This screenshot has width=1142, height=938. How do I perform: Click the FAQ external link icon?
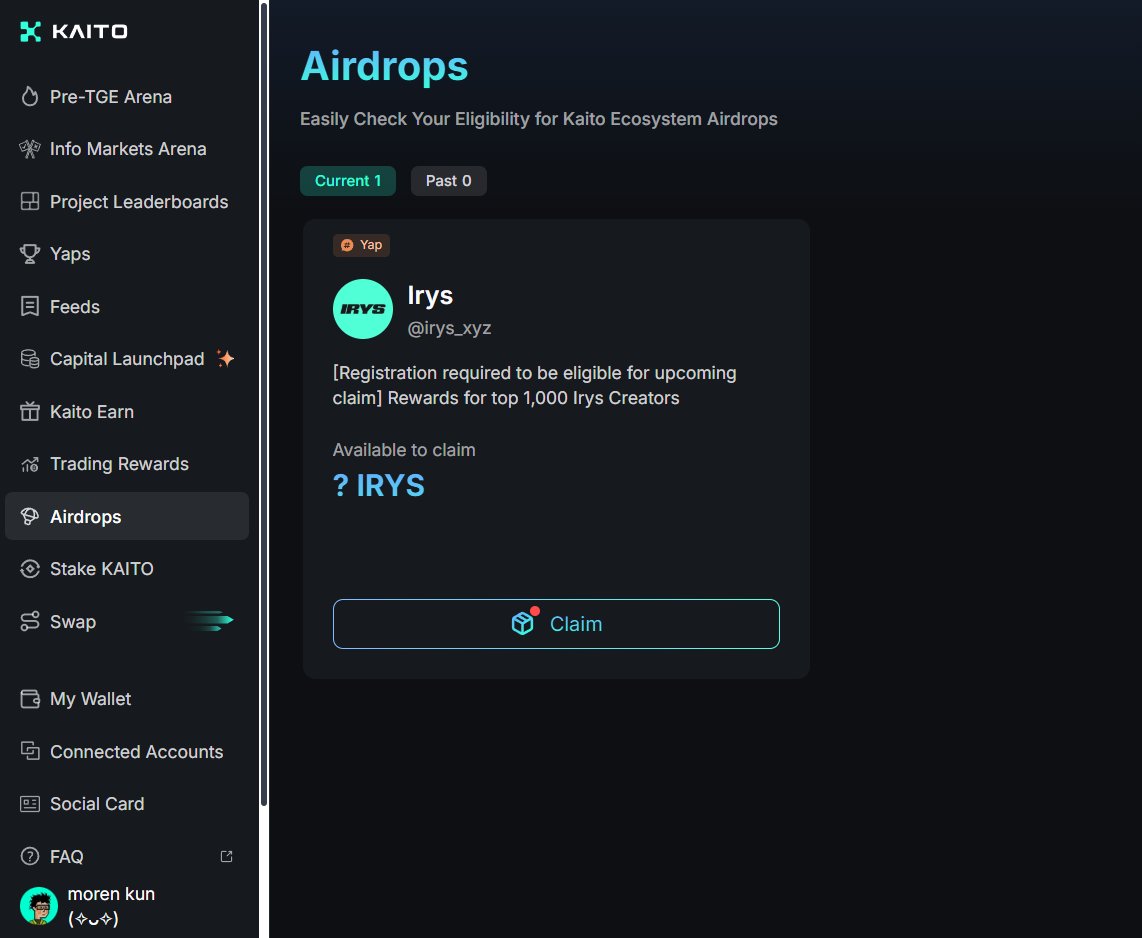click(x=227, y=856)
